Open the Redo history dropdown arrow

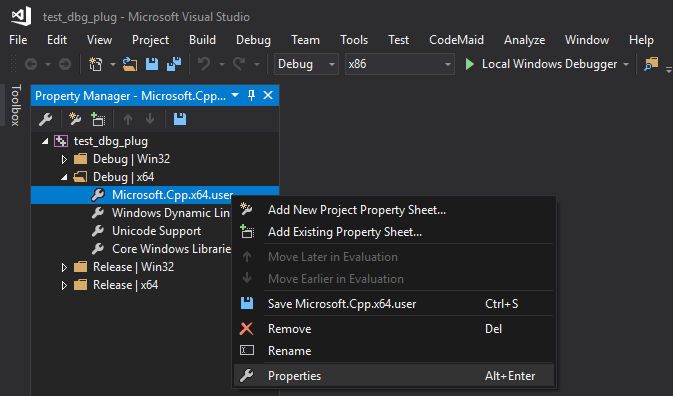[257, 64]
